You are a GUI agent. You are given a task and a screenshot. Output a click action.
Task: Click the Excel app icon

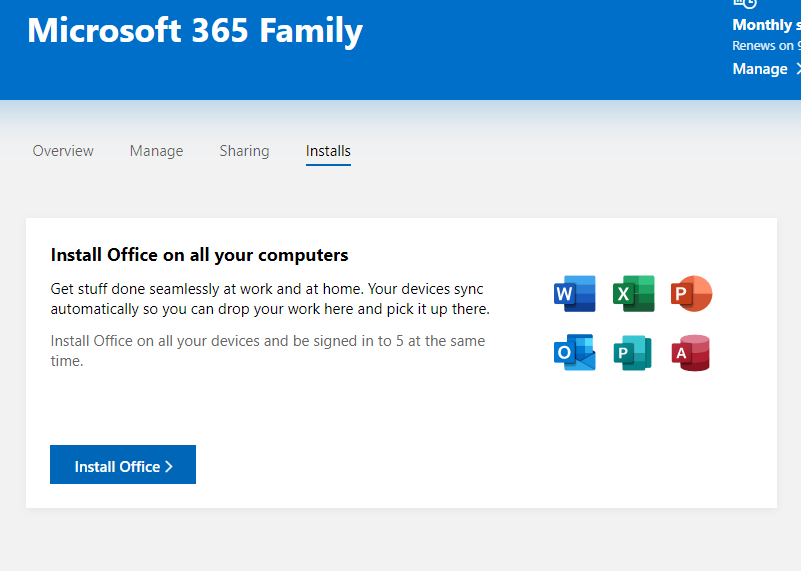click(x=633, y=294)
